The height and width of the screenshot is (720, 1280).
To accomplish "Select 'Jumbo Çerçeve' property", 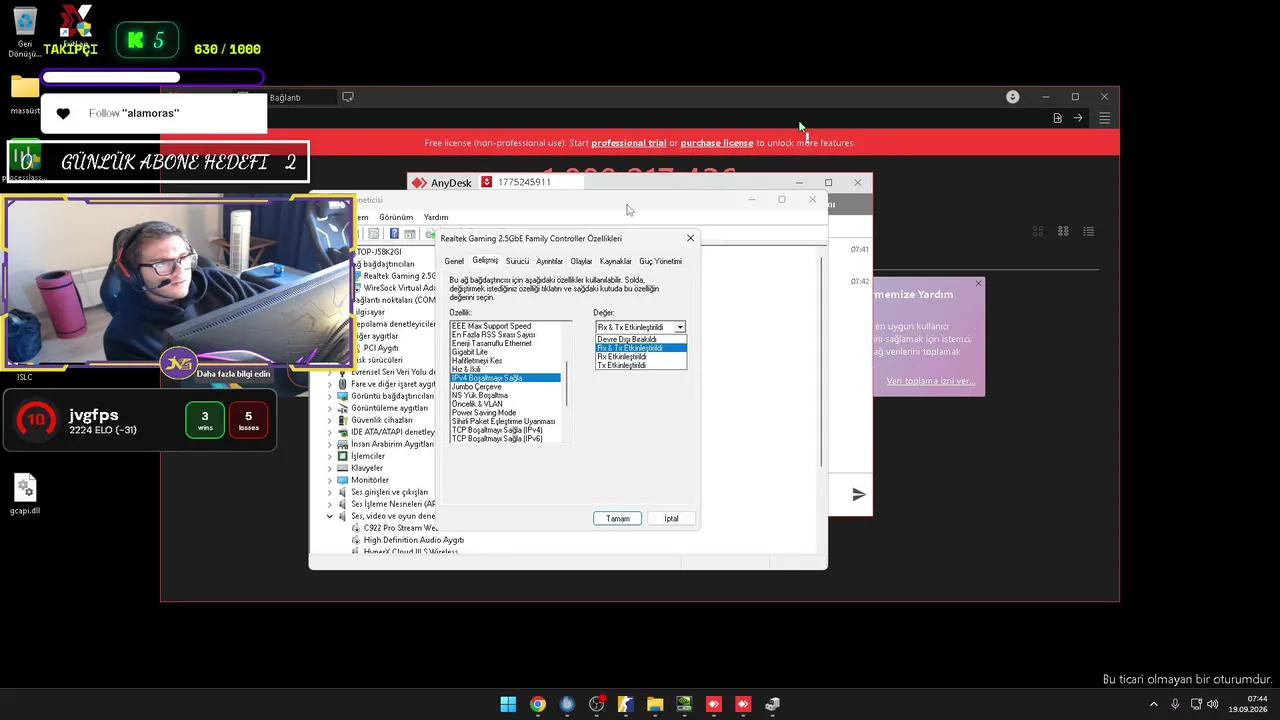I will 506,387.
